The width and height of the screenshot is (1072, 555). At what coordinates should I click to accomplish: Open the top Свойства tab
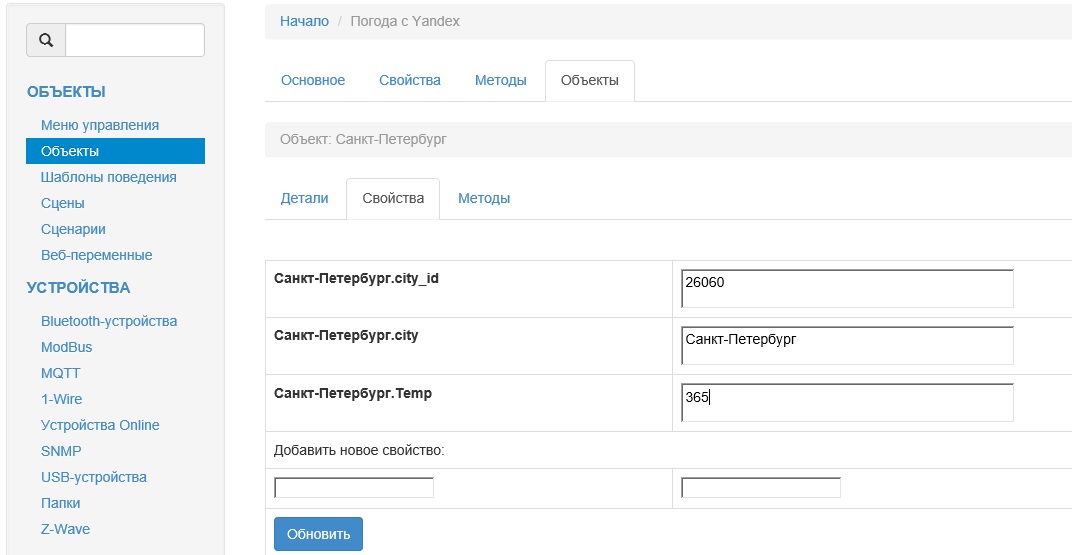410,81
